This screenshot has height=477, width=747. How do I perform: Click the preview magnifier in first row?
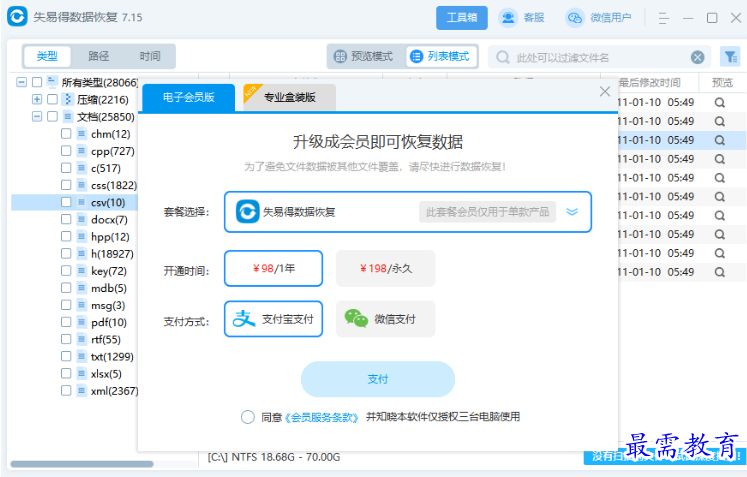[719, 102]
